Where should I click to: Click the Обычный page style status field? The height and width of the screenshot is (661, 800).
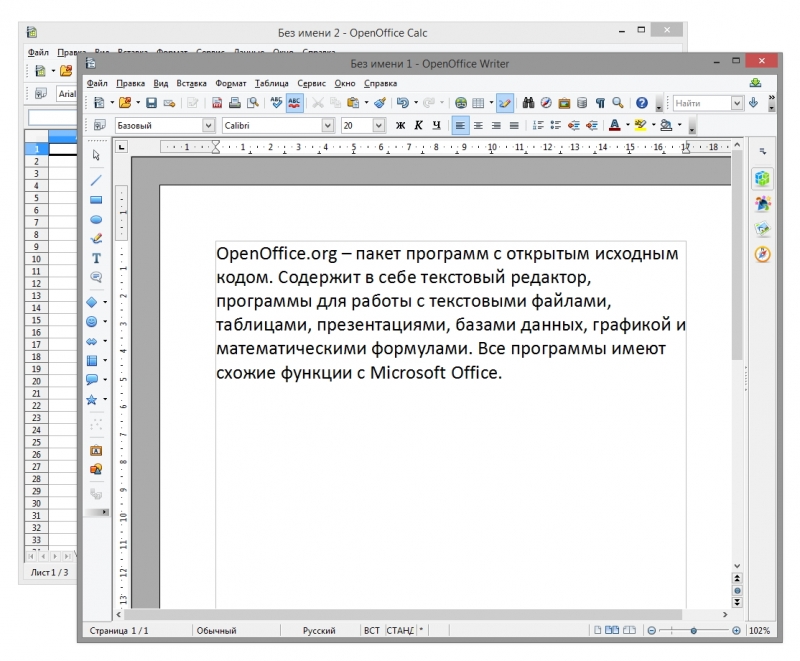coord(217,630)
